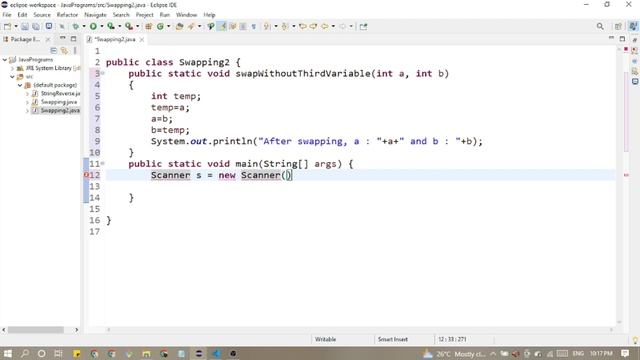Toggle the Word Wrap toolbar icon
The width and height of the screenshot is (640, 360).
coord(233,27)
